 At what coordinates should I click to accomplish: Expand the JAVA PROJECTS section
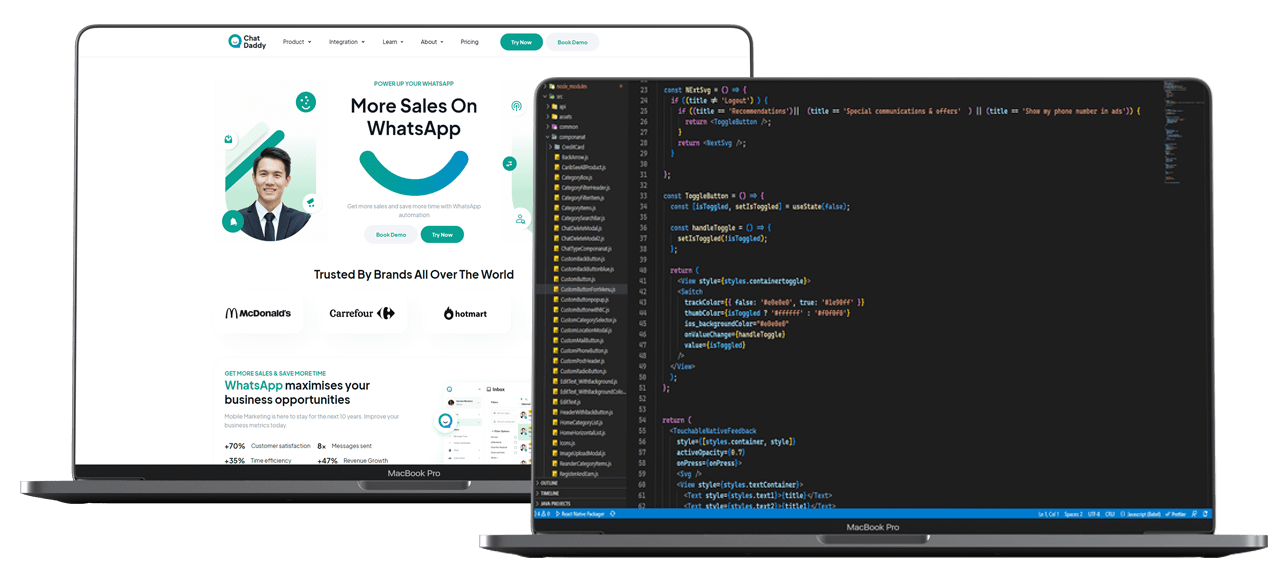pos(582,503)
